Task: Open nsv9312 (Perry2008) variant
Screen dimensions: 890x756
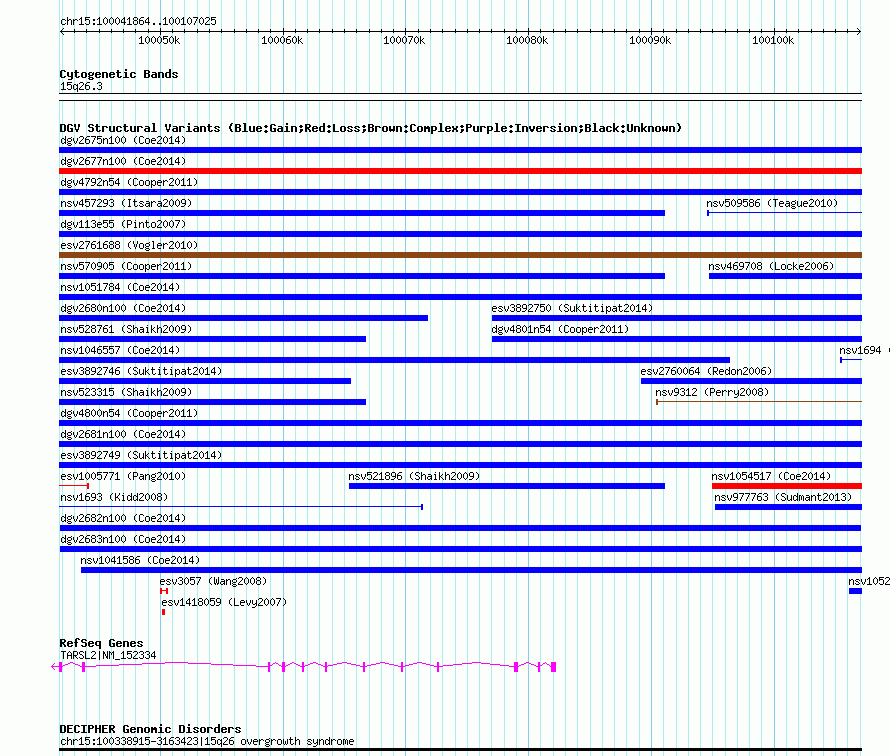Action: click(712, 392)
